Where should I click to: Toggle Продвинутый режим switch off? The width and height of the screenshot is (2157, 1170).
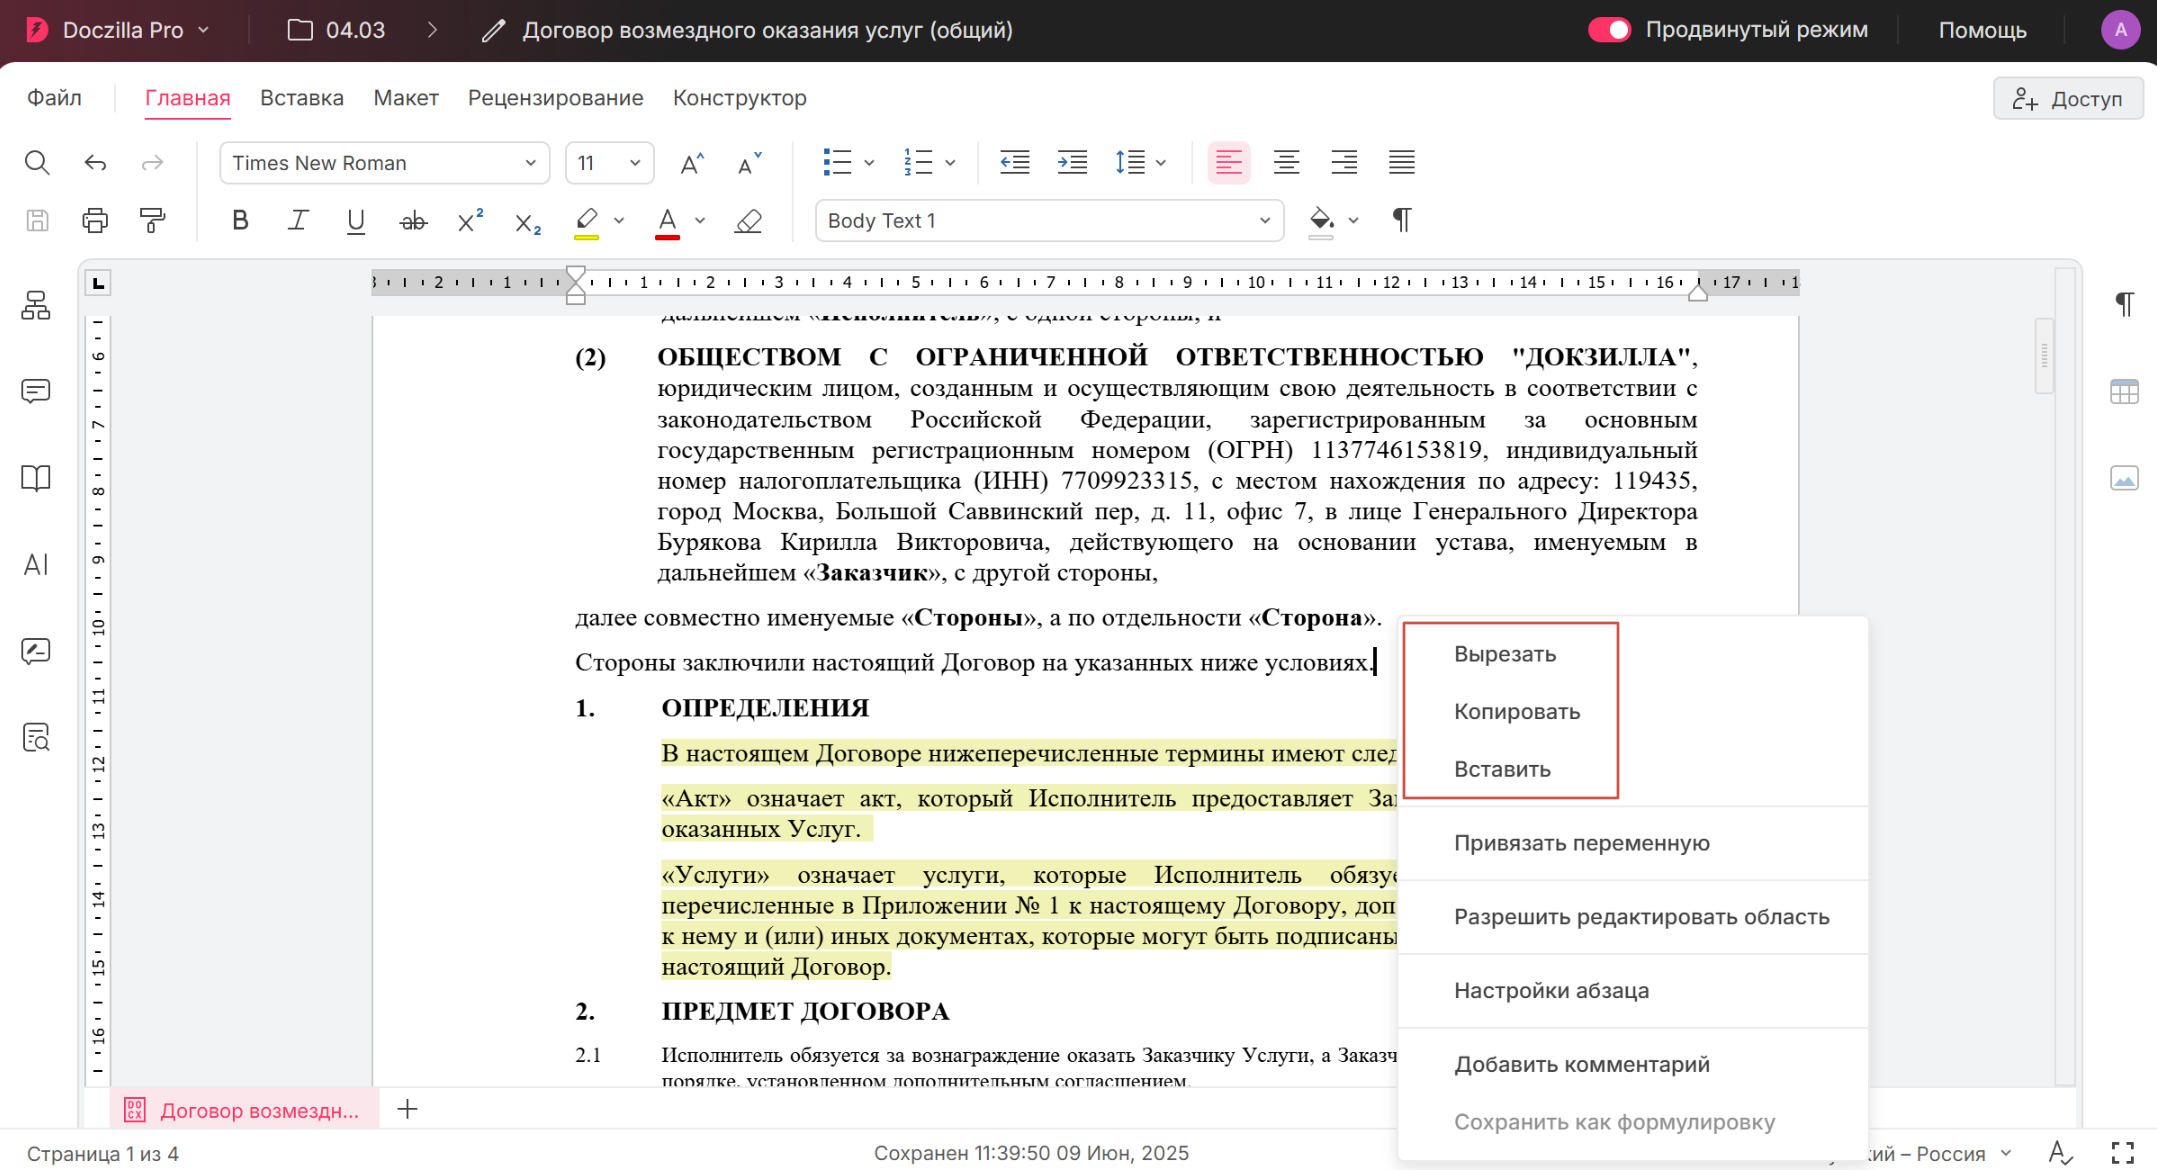coord(1609,30)
